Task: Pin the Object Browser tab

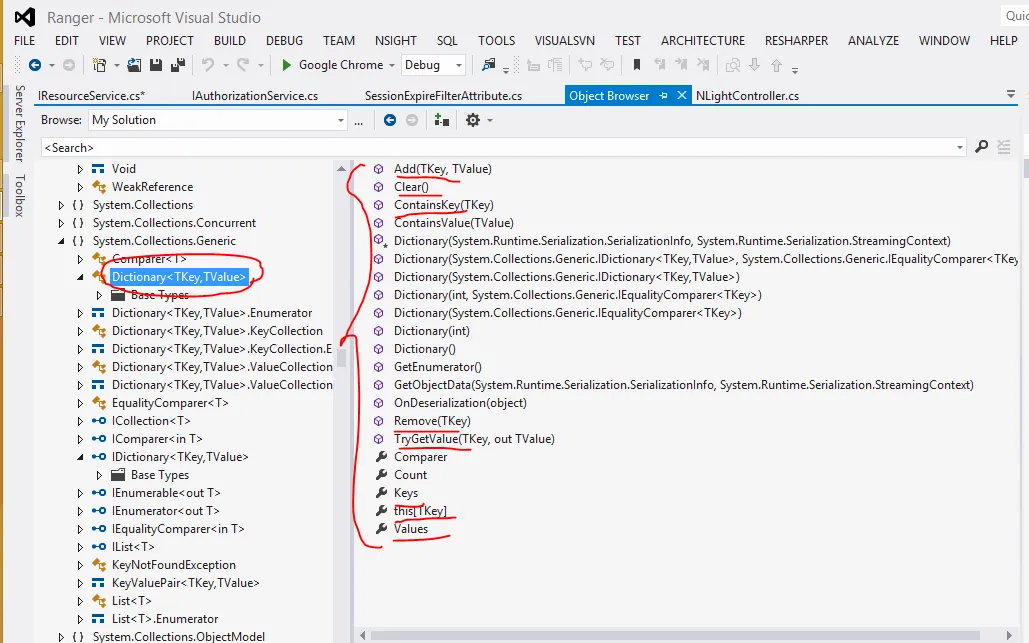Action: (x=663, y=96)
